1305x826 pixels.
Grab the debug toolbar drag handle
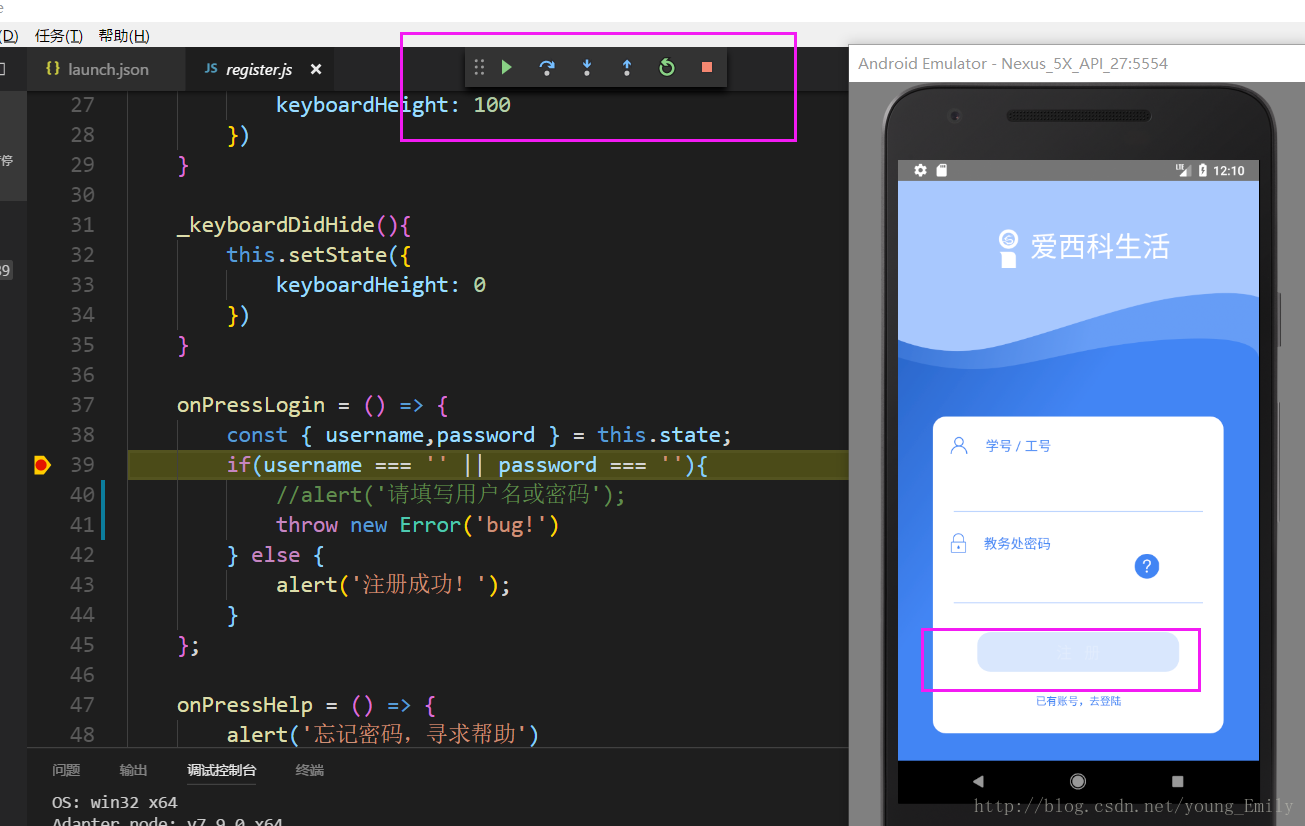[x=479, y=67]
